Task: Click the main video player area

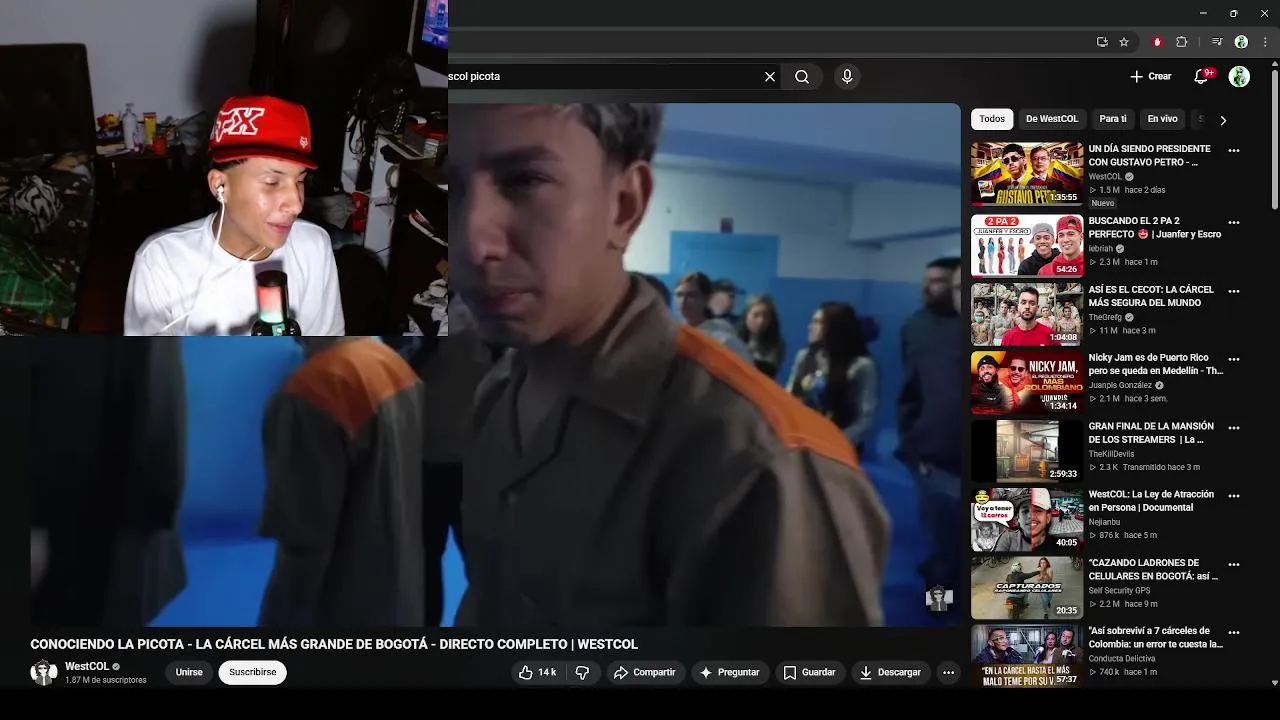Action: (x=495, y=365)
